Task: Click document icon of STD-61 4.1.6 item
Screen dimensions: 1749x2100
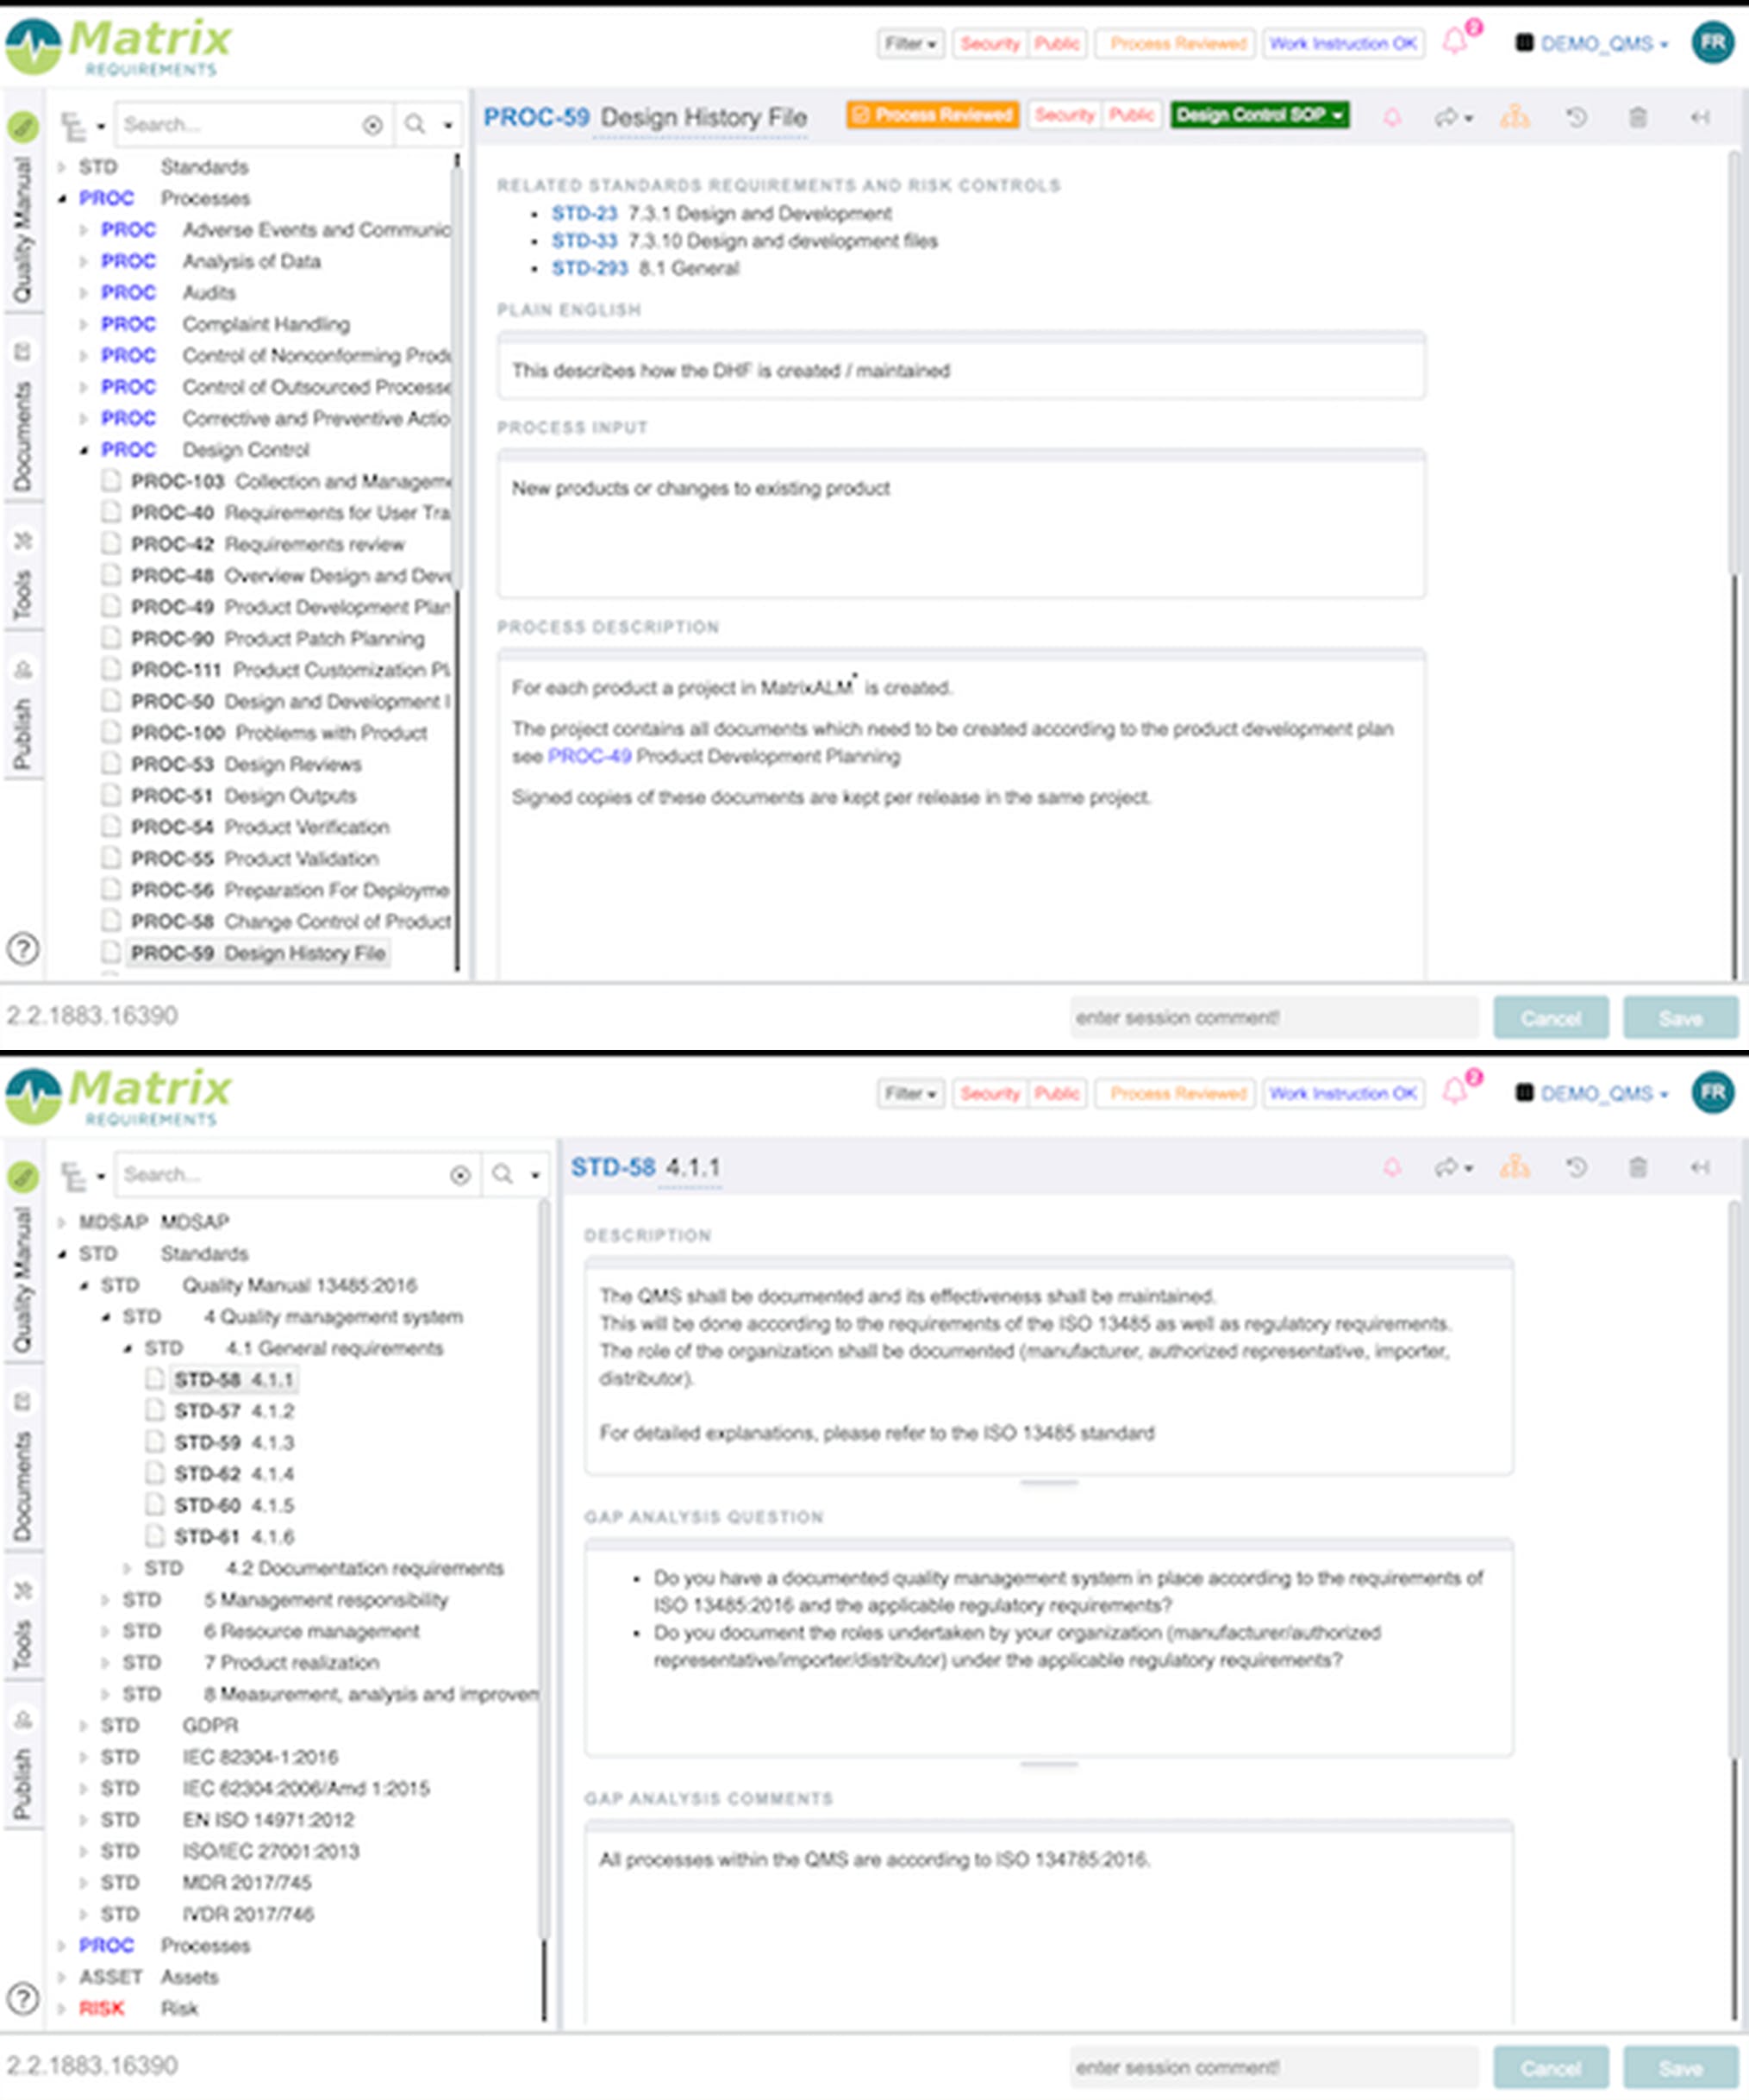Action: tap(154, 1536)
